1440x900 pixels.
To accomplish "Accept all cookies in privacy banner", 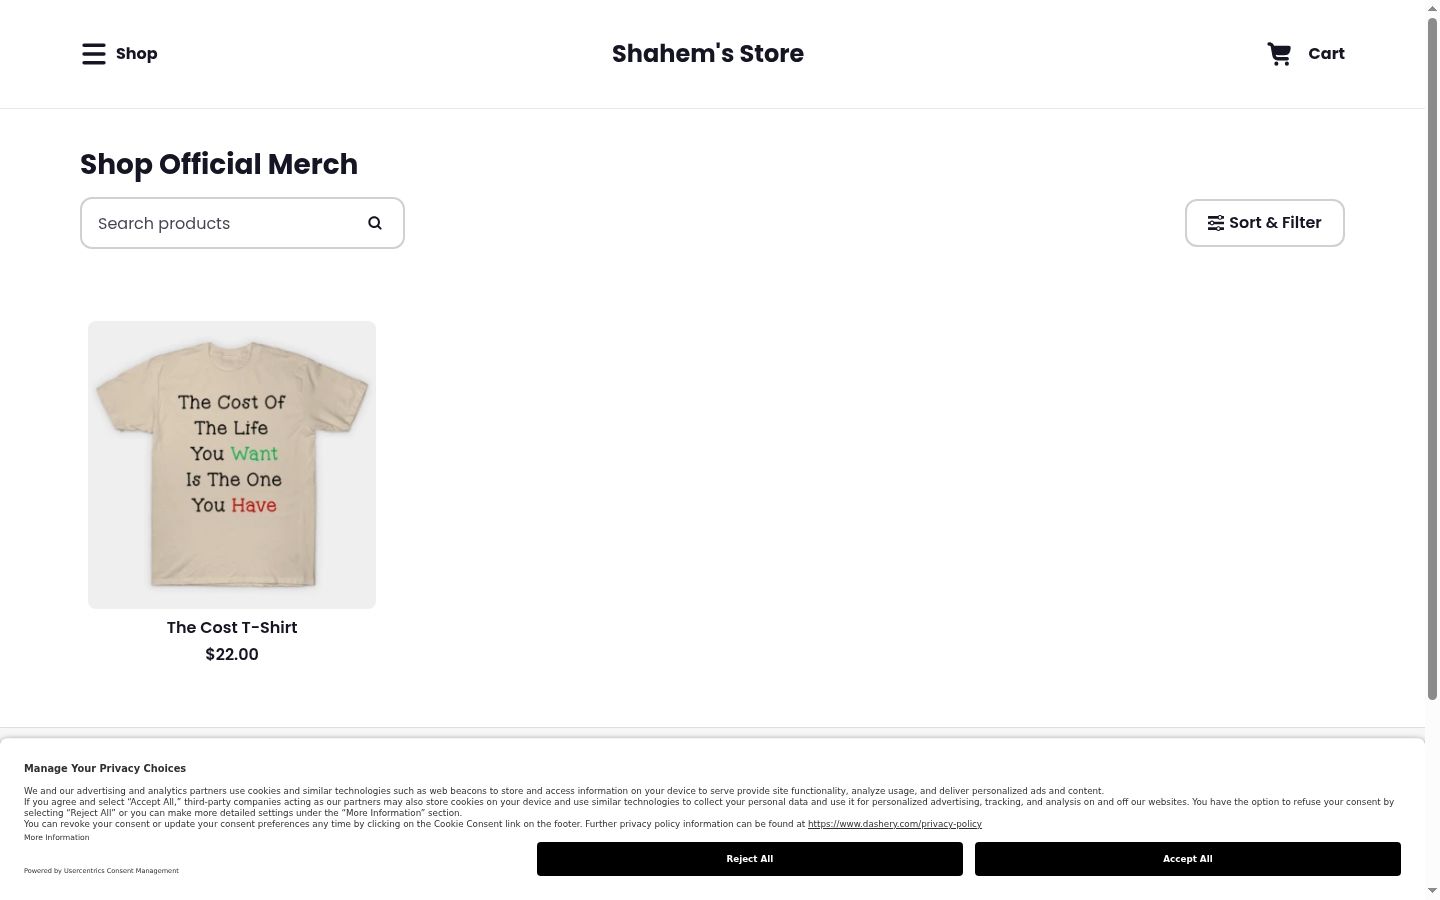I will click(1188, 859).
